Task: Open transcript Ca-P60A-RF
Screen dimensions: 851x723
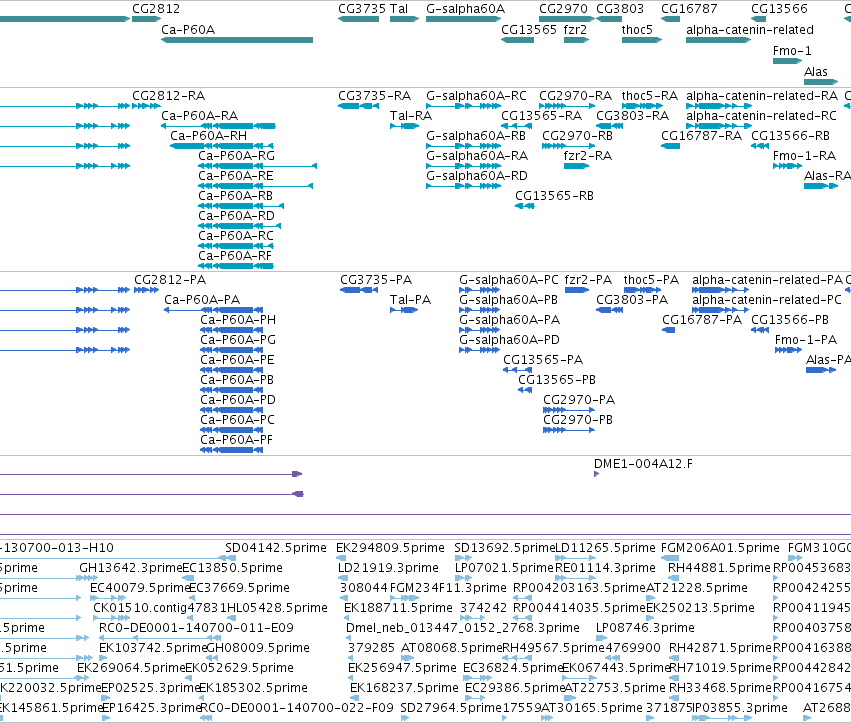Action: pyautogui.click(x=235, y=256)
